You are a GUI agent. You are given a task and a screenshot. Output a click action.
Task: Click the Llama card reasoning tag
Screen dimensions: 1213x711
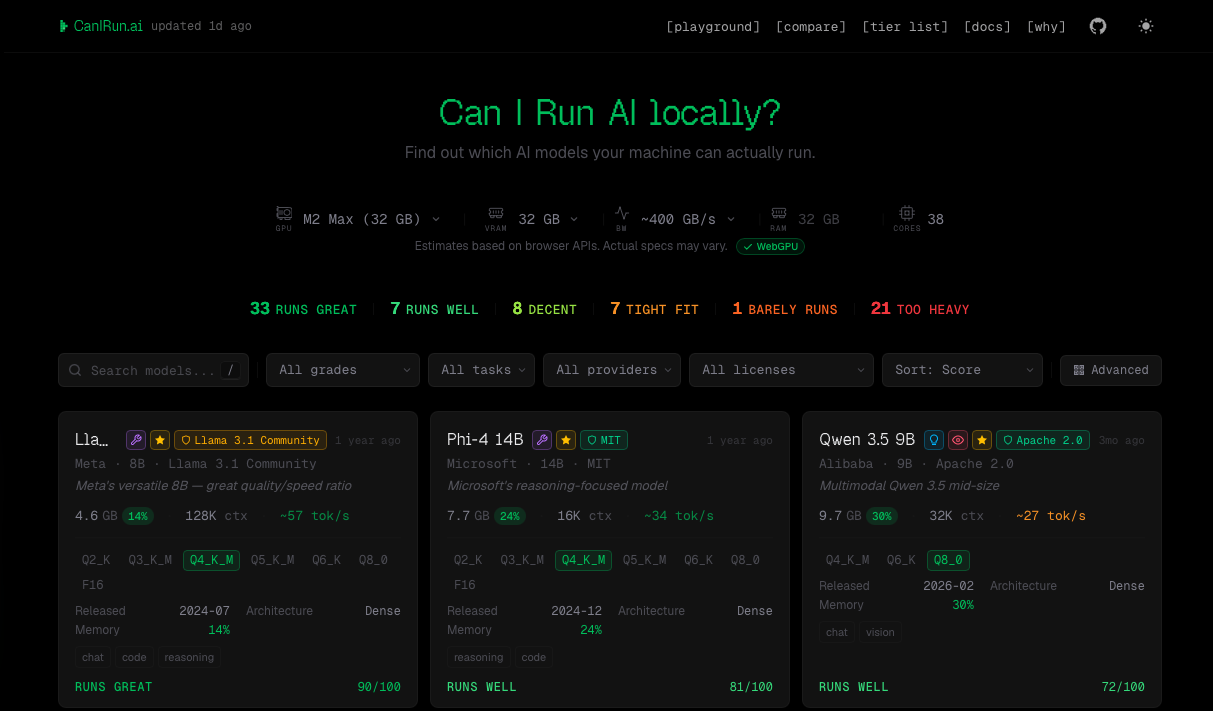pyautogui.click(x=189, y=657)
